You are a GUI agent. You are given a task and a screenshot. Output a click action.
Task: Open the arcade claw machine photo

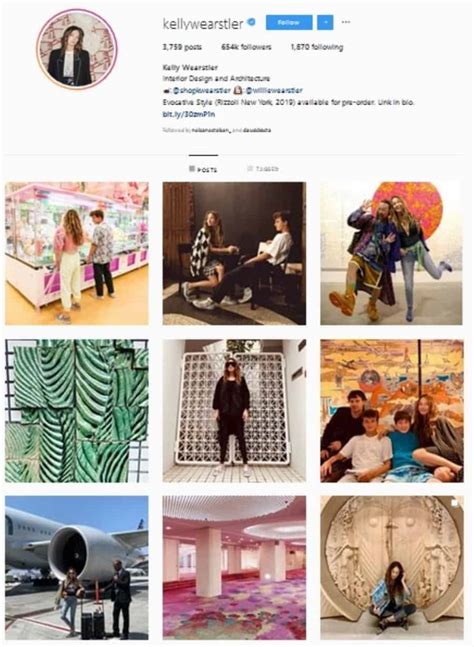point(77,253)
